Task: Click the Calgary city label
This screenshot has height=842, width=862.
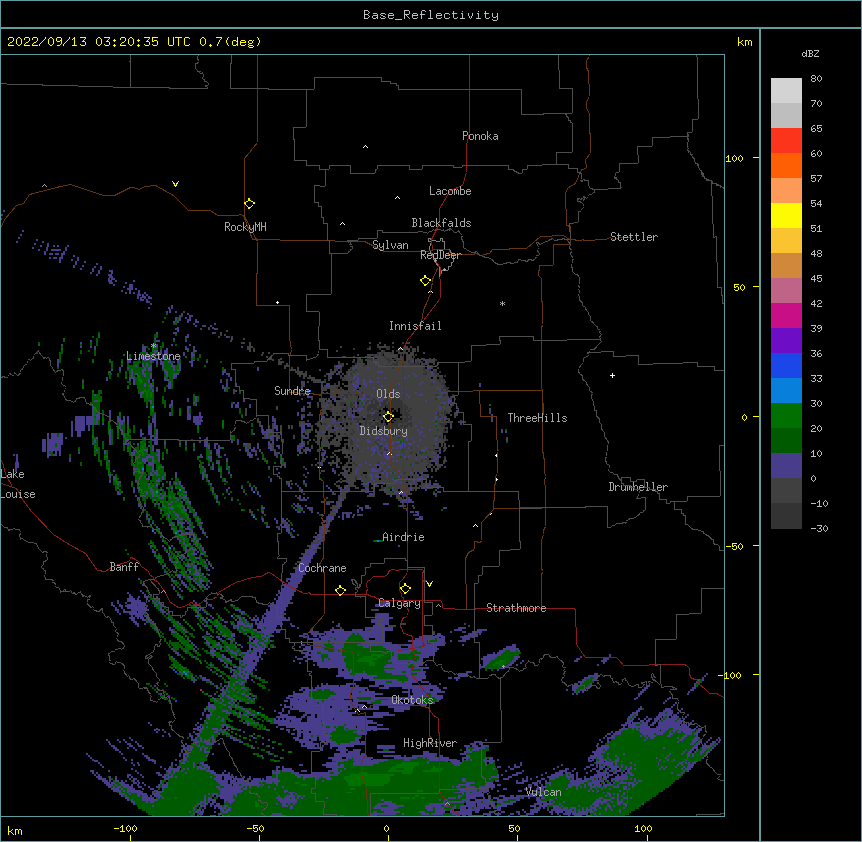Action: click(x=399, y=603)
